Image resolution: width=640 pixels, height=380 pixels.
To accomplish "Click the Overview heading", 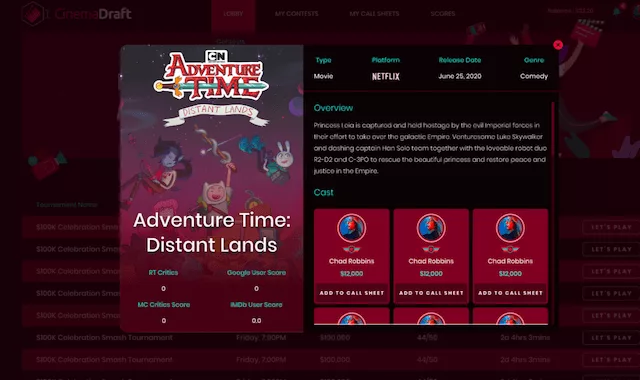I will (x=333, y=108).
